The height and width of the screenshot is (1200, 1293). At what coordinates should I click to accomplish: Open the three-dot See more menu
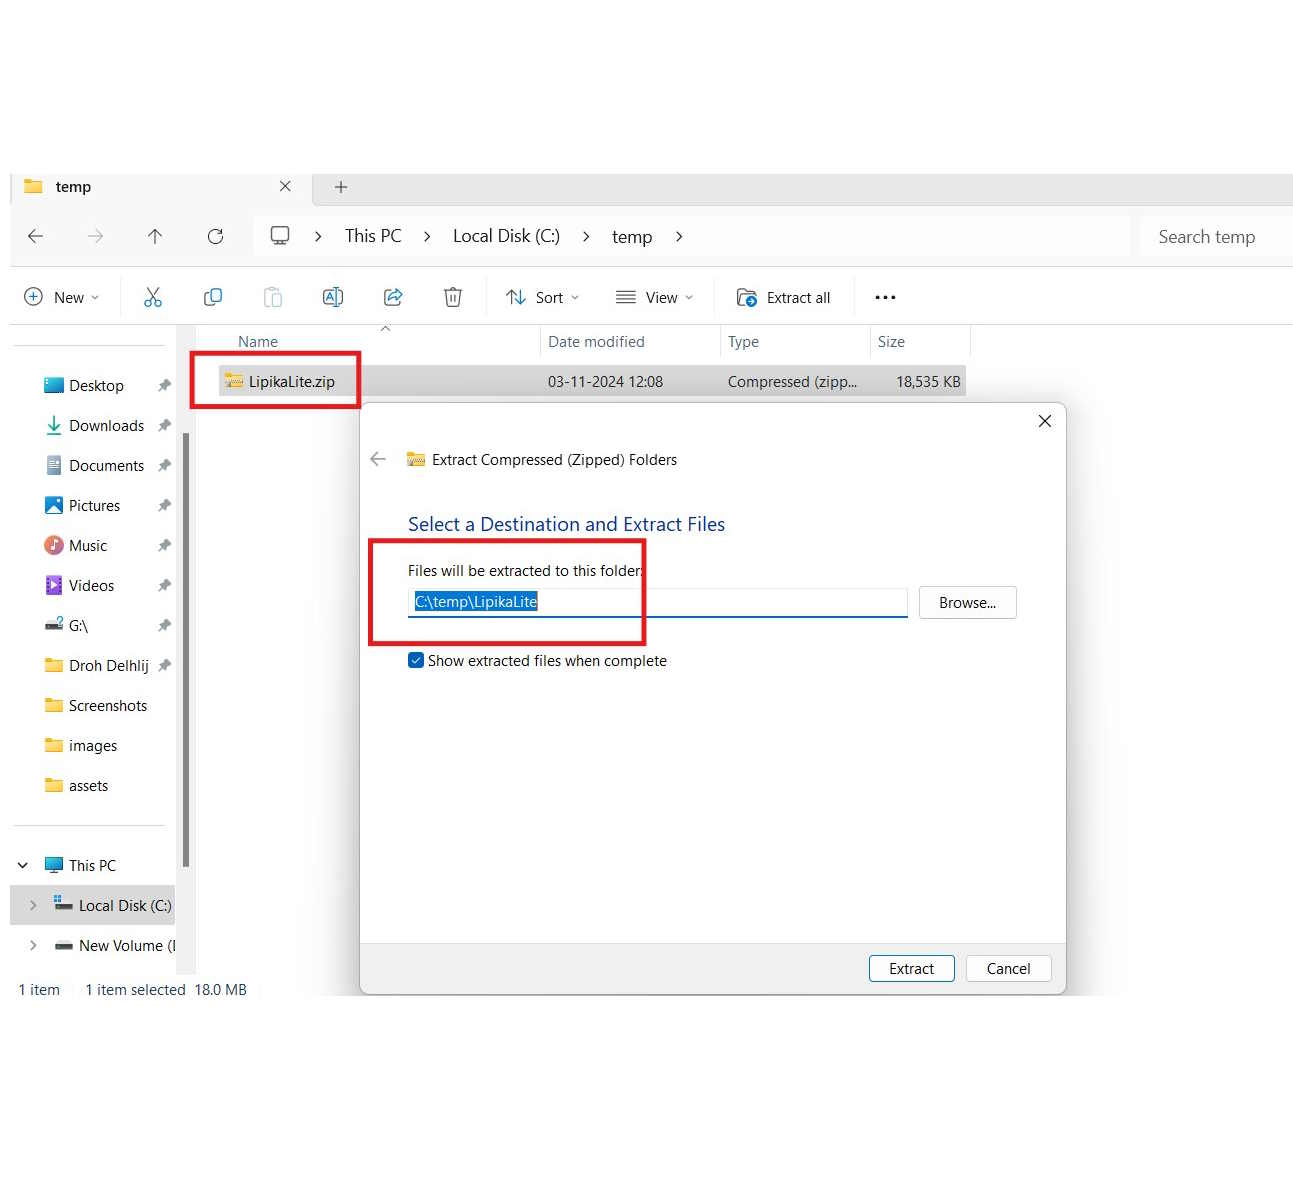(x=885, y=297)
